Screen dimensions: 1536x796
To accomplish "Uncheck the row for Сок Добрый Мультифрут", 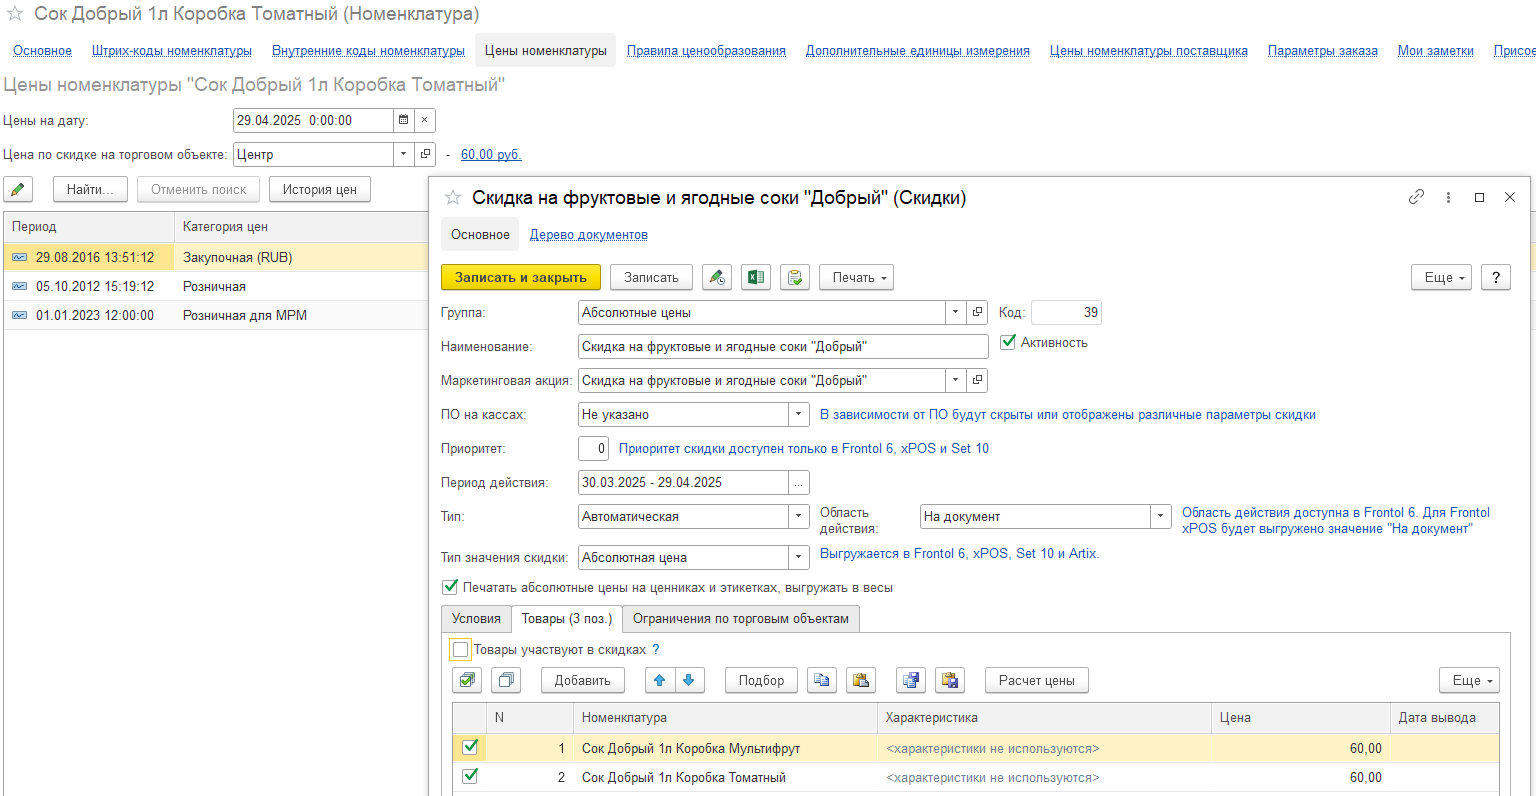I will tap(470, 747).
